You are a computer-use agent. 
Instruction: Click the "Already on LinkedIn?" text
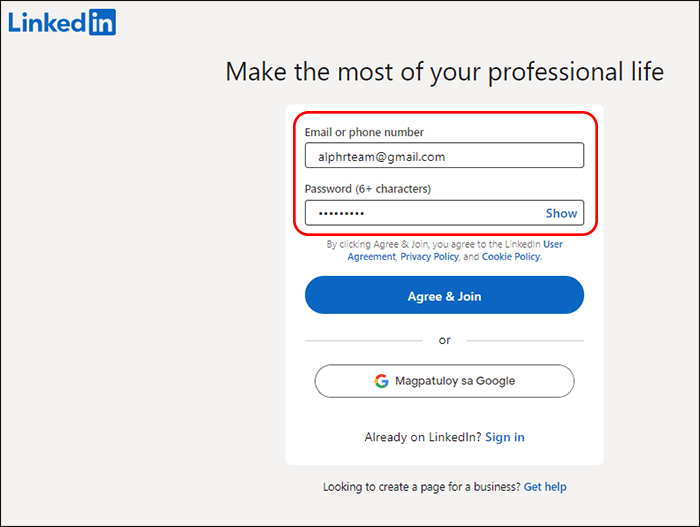[x=422, y=437]
